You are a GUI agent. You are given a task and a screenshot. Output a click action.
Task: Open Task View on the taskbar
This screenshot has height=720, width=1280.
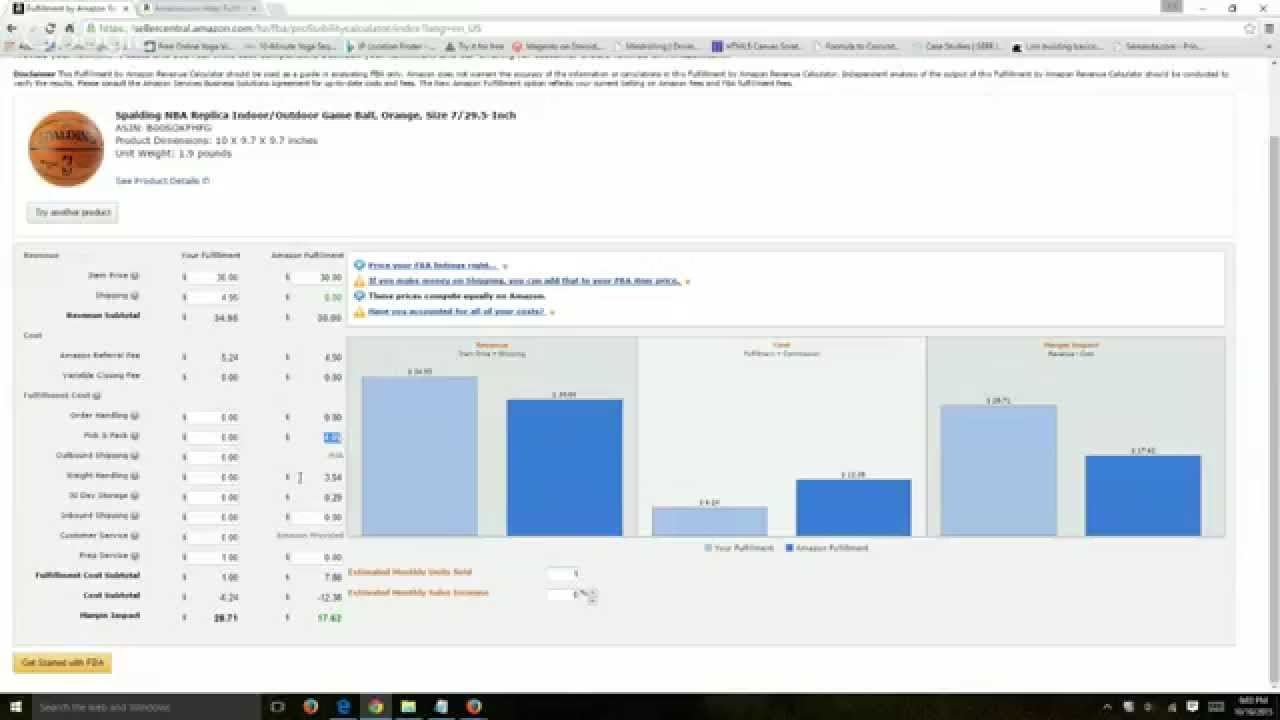[x=278, y=706]
